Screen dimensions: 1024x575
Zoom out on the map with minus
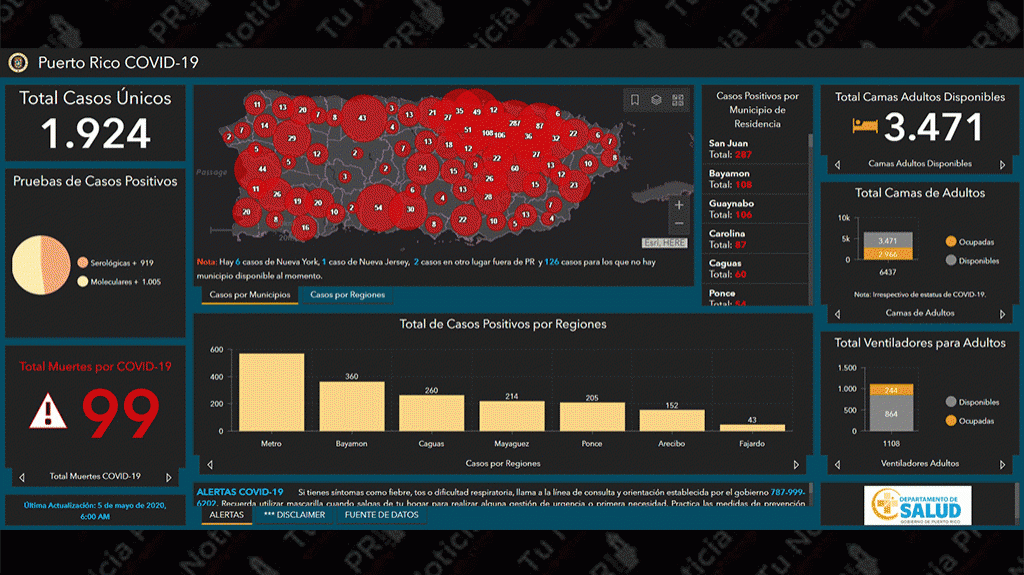point(679,223)
